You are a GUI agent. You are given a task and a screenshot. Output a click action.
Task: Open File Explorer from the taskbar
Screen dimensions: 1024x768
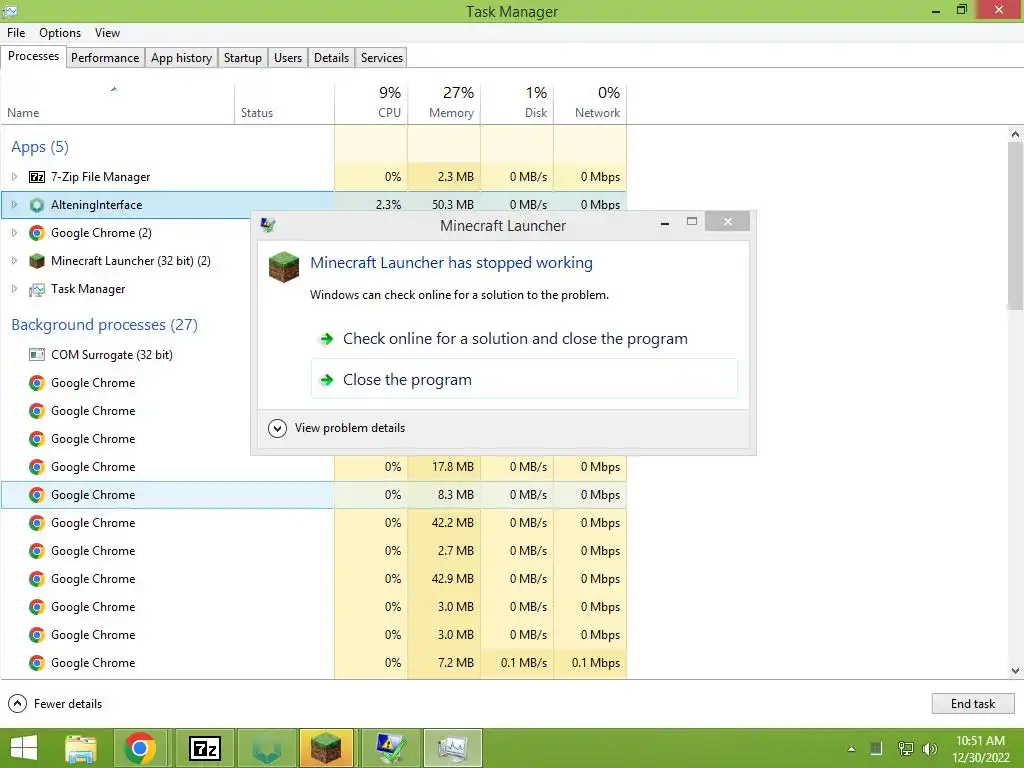tap(81, 748)
